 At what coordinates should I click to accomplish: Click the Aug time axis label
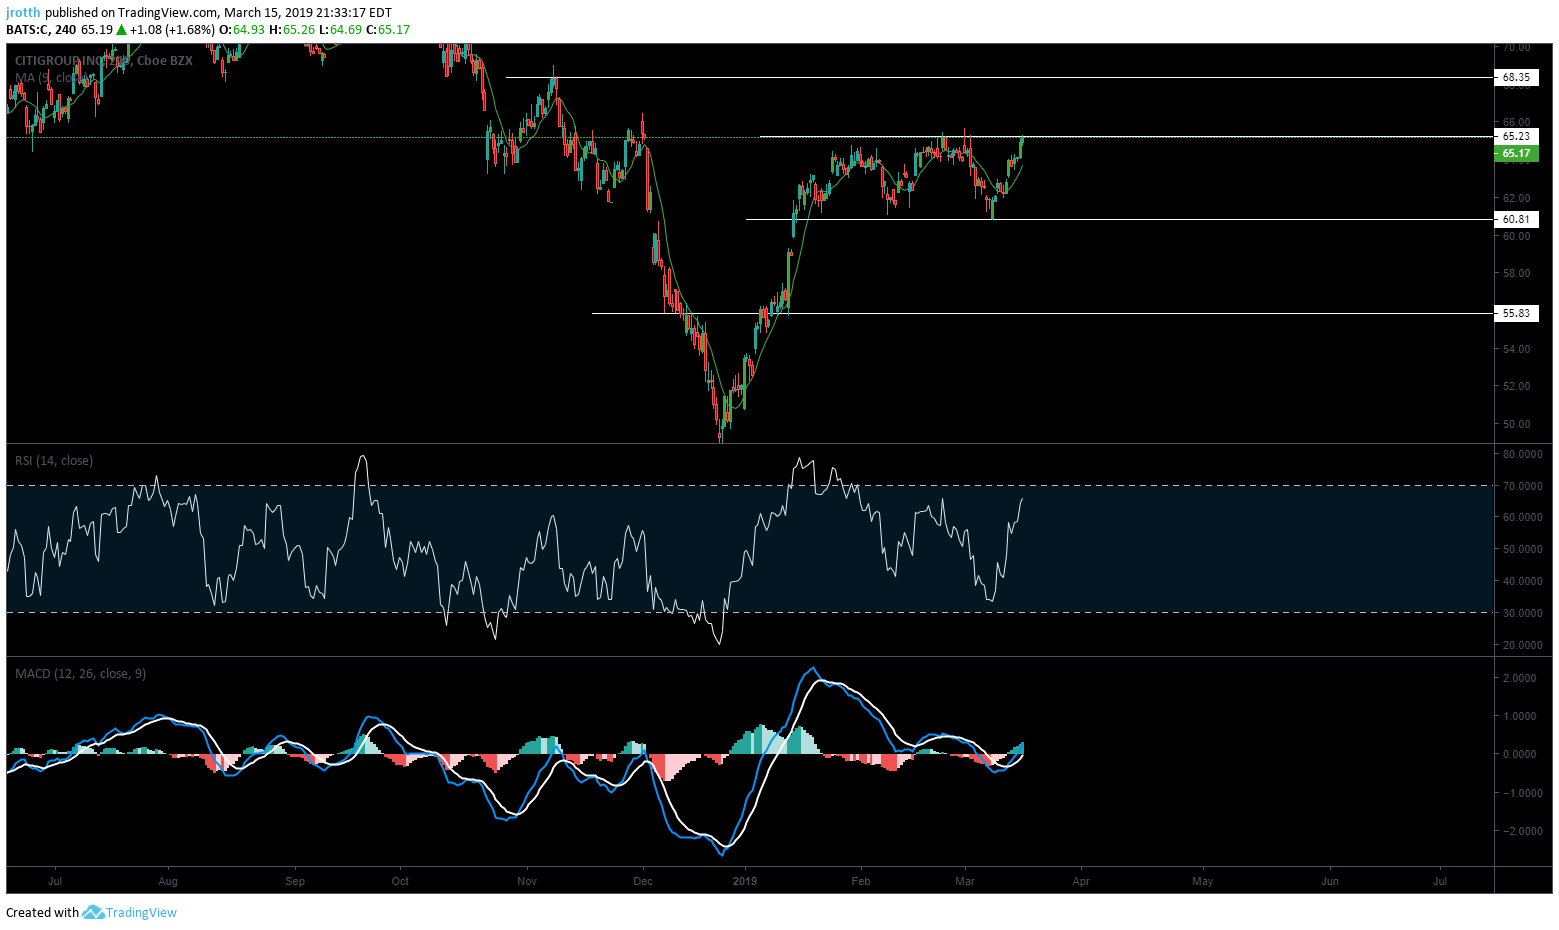coord(168,881)
